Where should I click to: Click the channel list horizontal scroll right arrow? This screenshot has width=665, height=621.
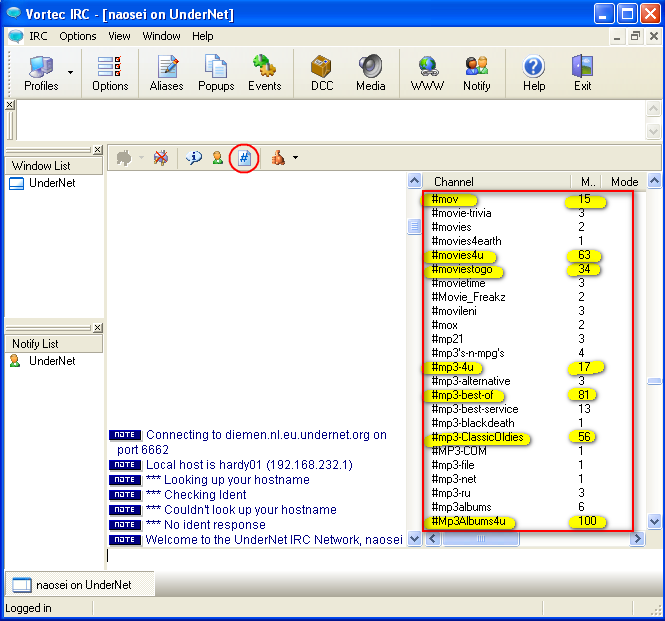coord(637,539)
